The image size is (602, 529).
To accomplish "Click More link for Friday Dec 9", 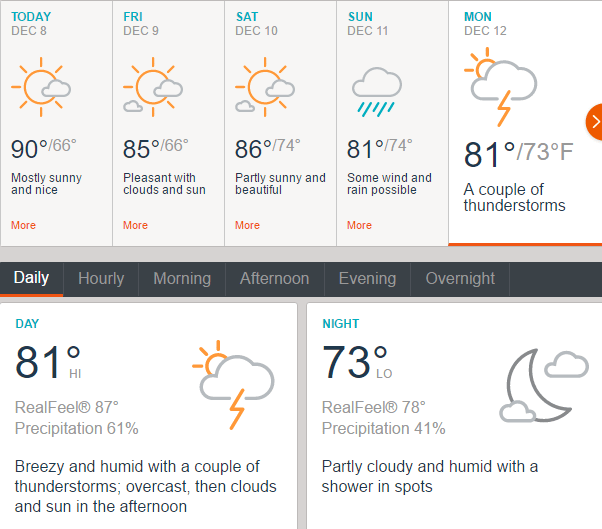I will pos(135,225).
